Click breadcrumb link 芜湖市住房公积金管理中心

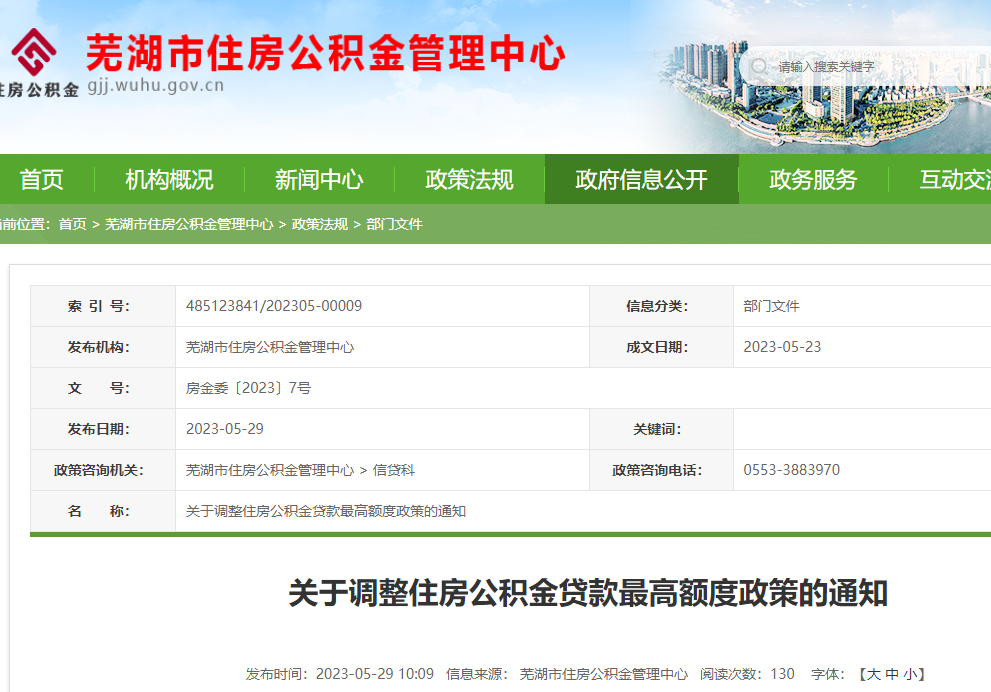coord(189,224)
